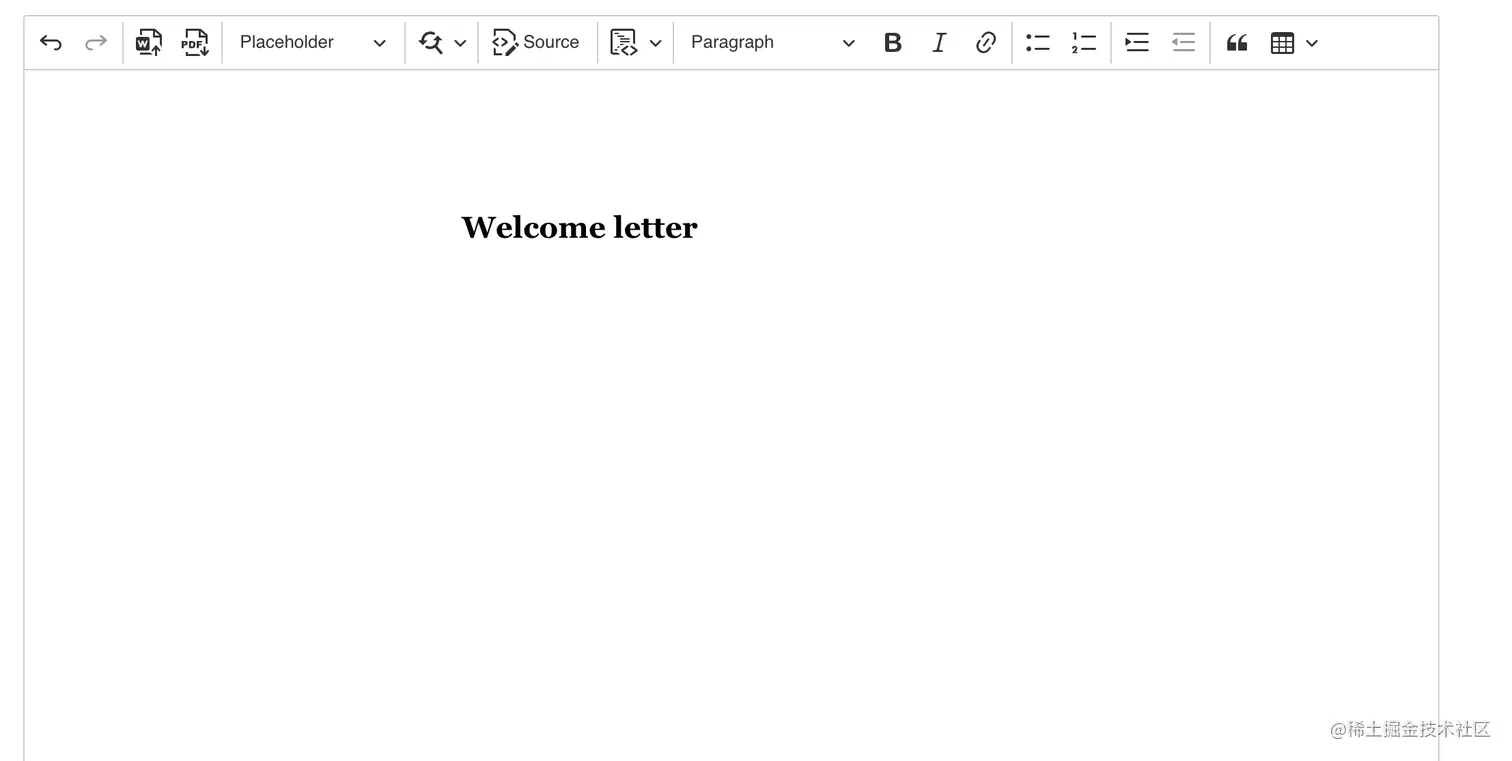Select the Welcome letter heading

click(579, 227)
